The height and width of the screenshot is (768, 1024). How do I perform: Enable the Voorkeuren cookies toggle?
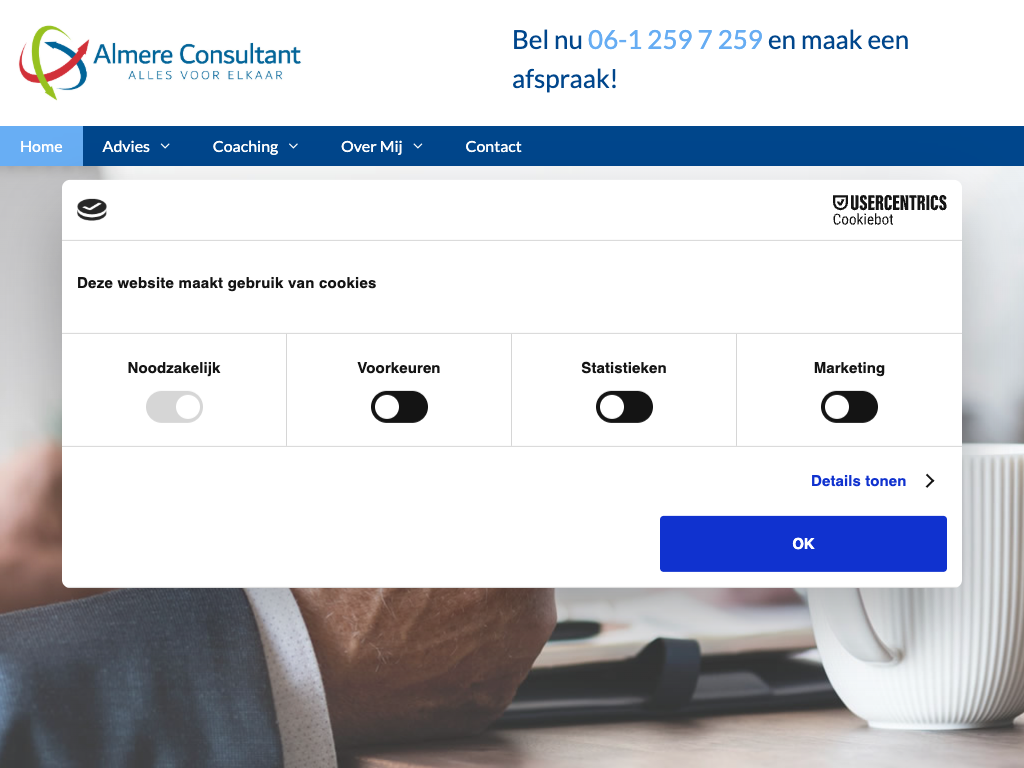point(399,407)
